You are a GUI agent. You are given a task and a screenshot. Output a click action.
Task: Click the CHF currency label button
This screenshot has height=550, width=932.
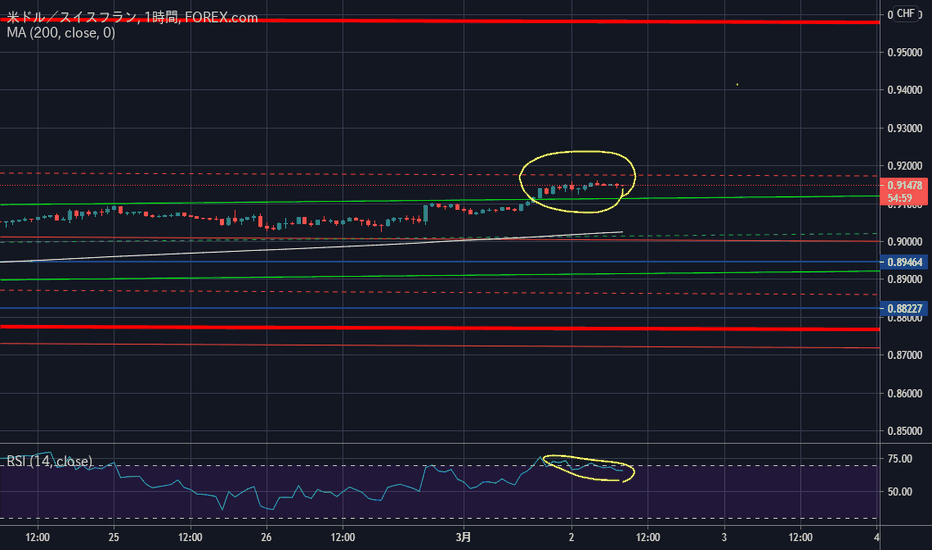[x=905, y=13]
